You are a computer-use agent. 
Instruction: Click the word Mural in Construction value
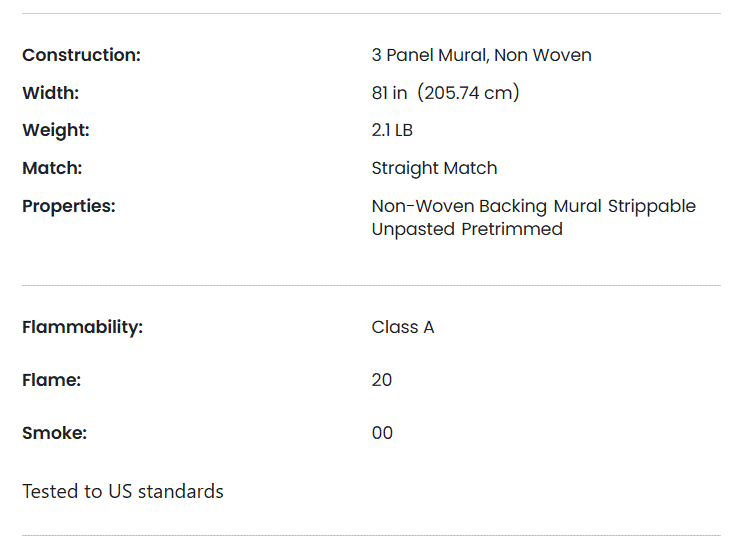463,55
